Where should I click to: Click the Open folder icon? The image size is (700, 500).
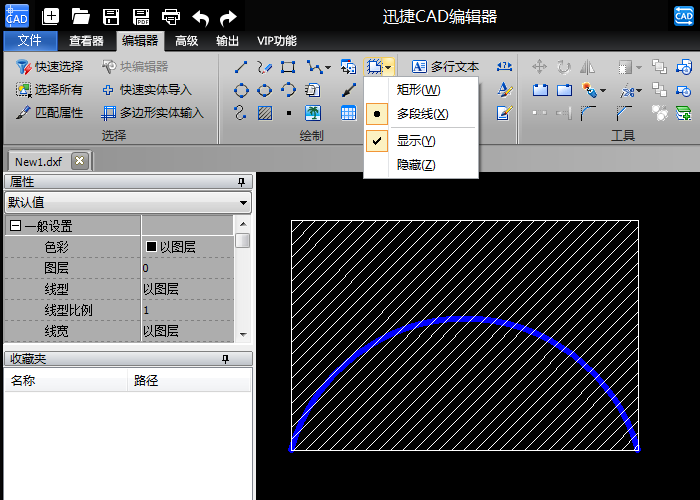(x=81, y=17)
